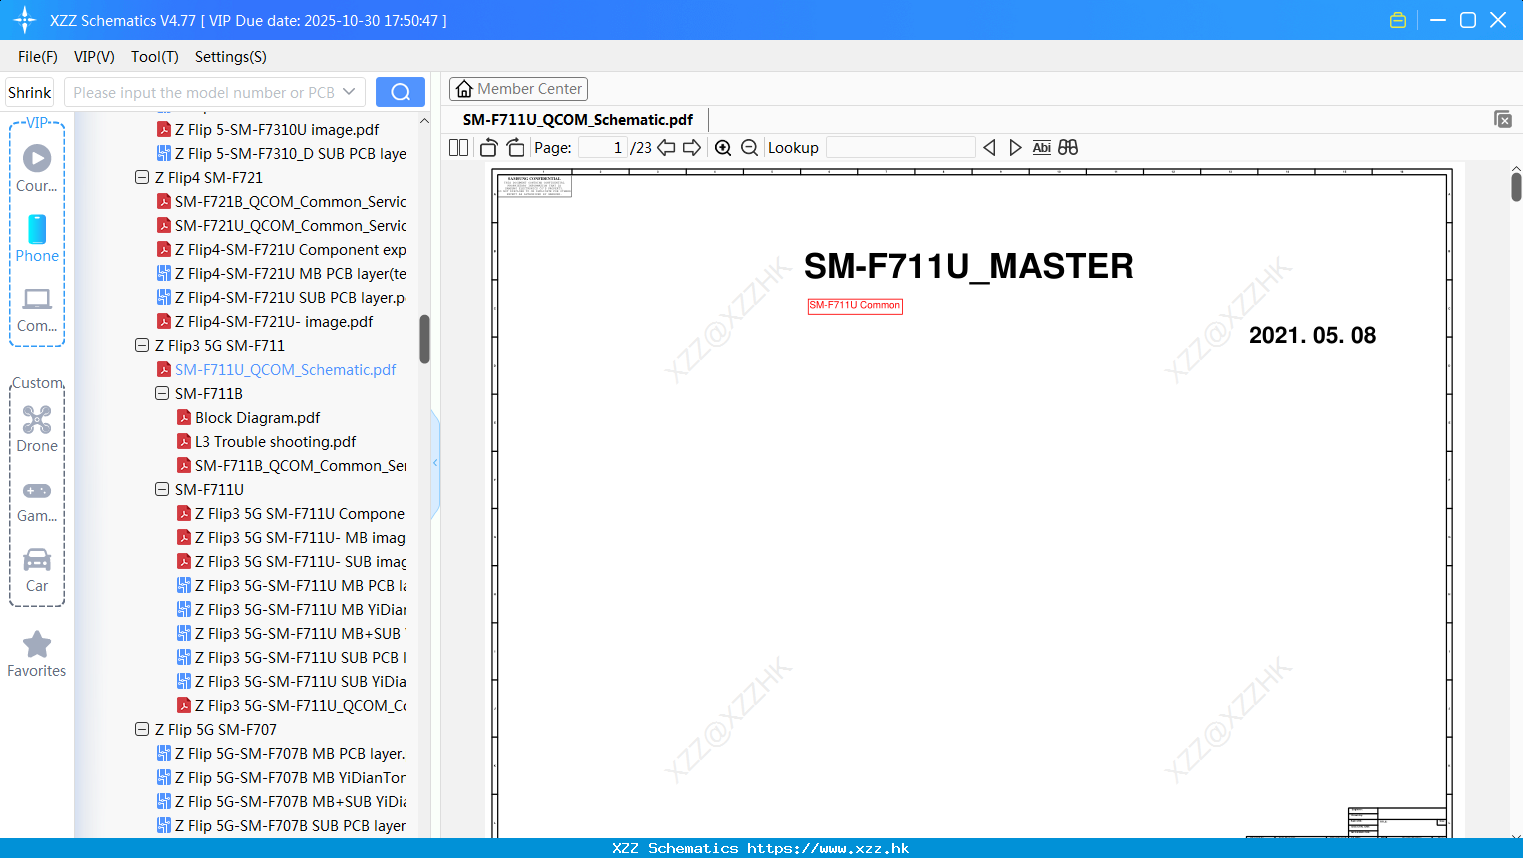This screenshot has height=858, width=1523.
Task: Open the File(F) menu
Action: [x=38, y=57]
